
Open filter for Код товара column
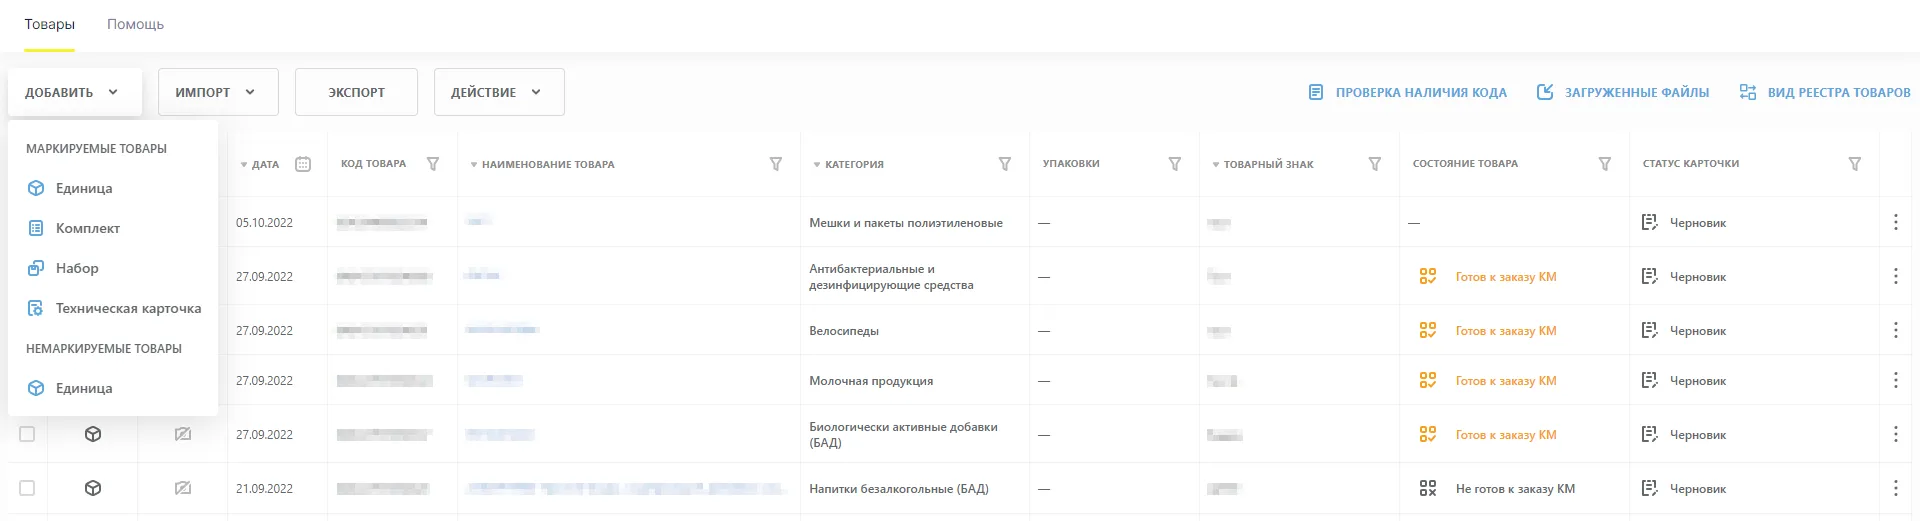[x=433, y=164]
